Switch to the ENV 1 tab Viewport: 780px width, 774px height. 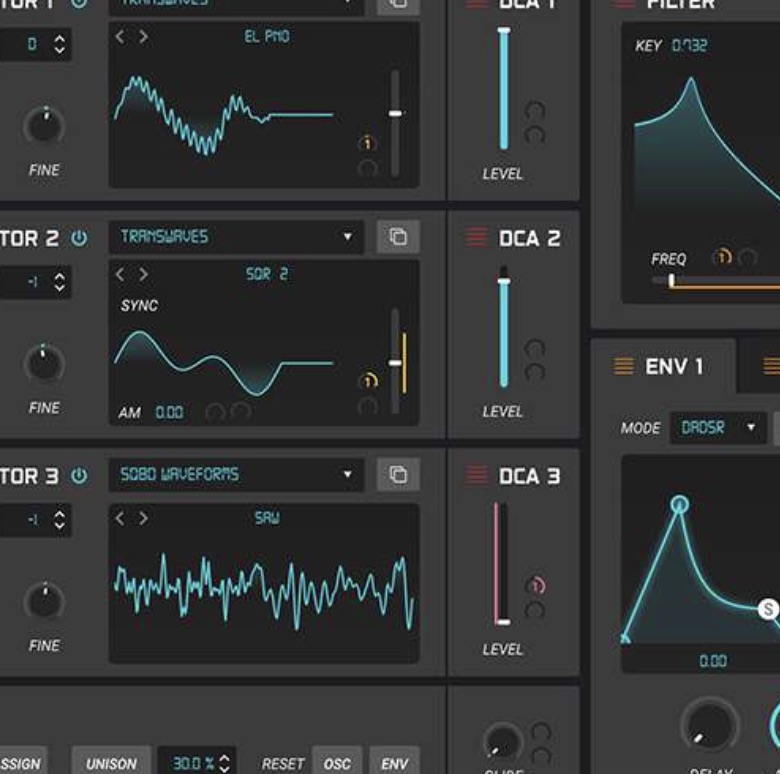coord(663,367)
